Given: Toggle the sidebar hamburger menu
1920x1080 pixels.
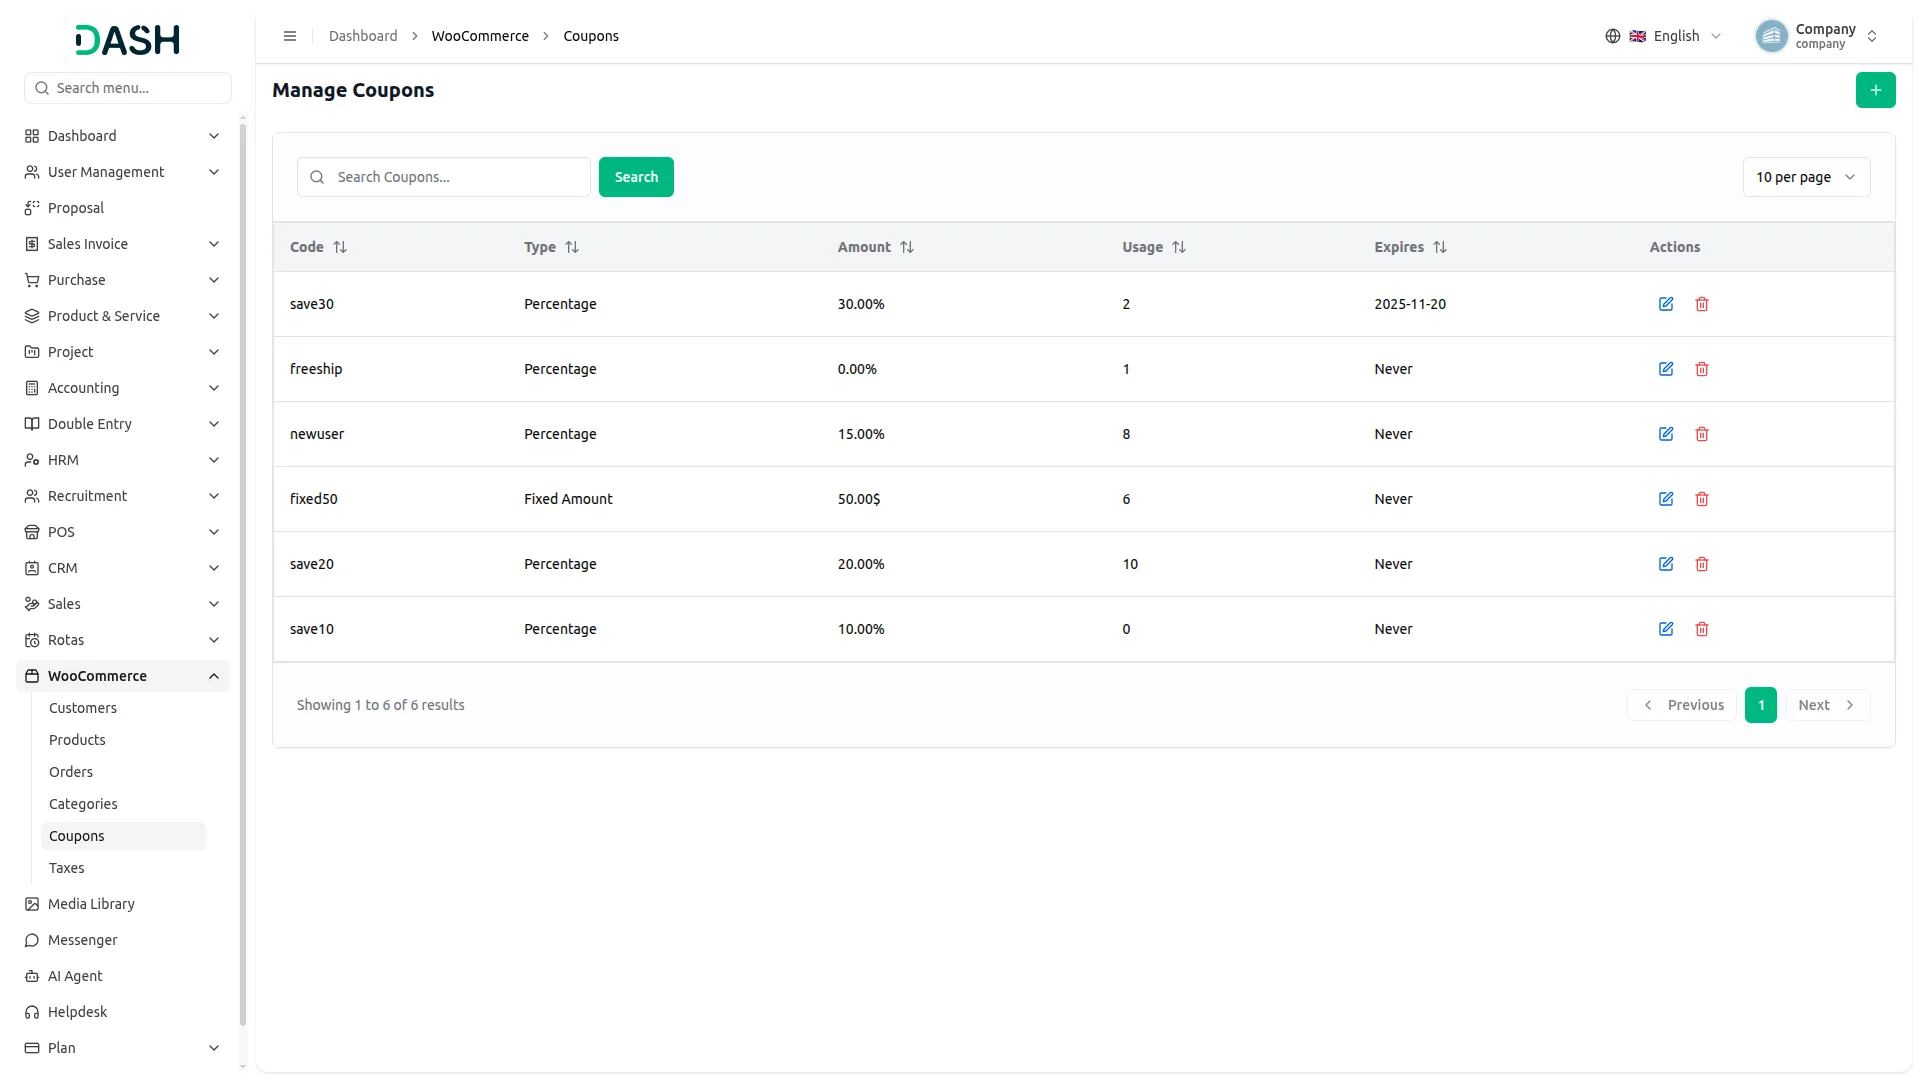Looking at the screenshot, I should coord(290,36).
